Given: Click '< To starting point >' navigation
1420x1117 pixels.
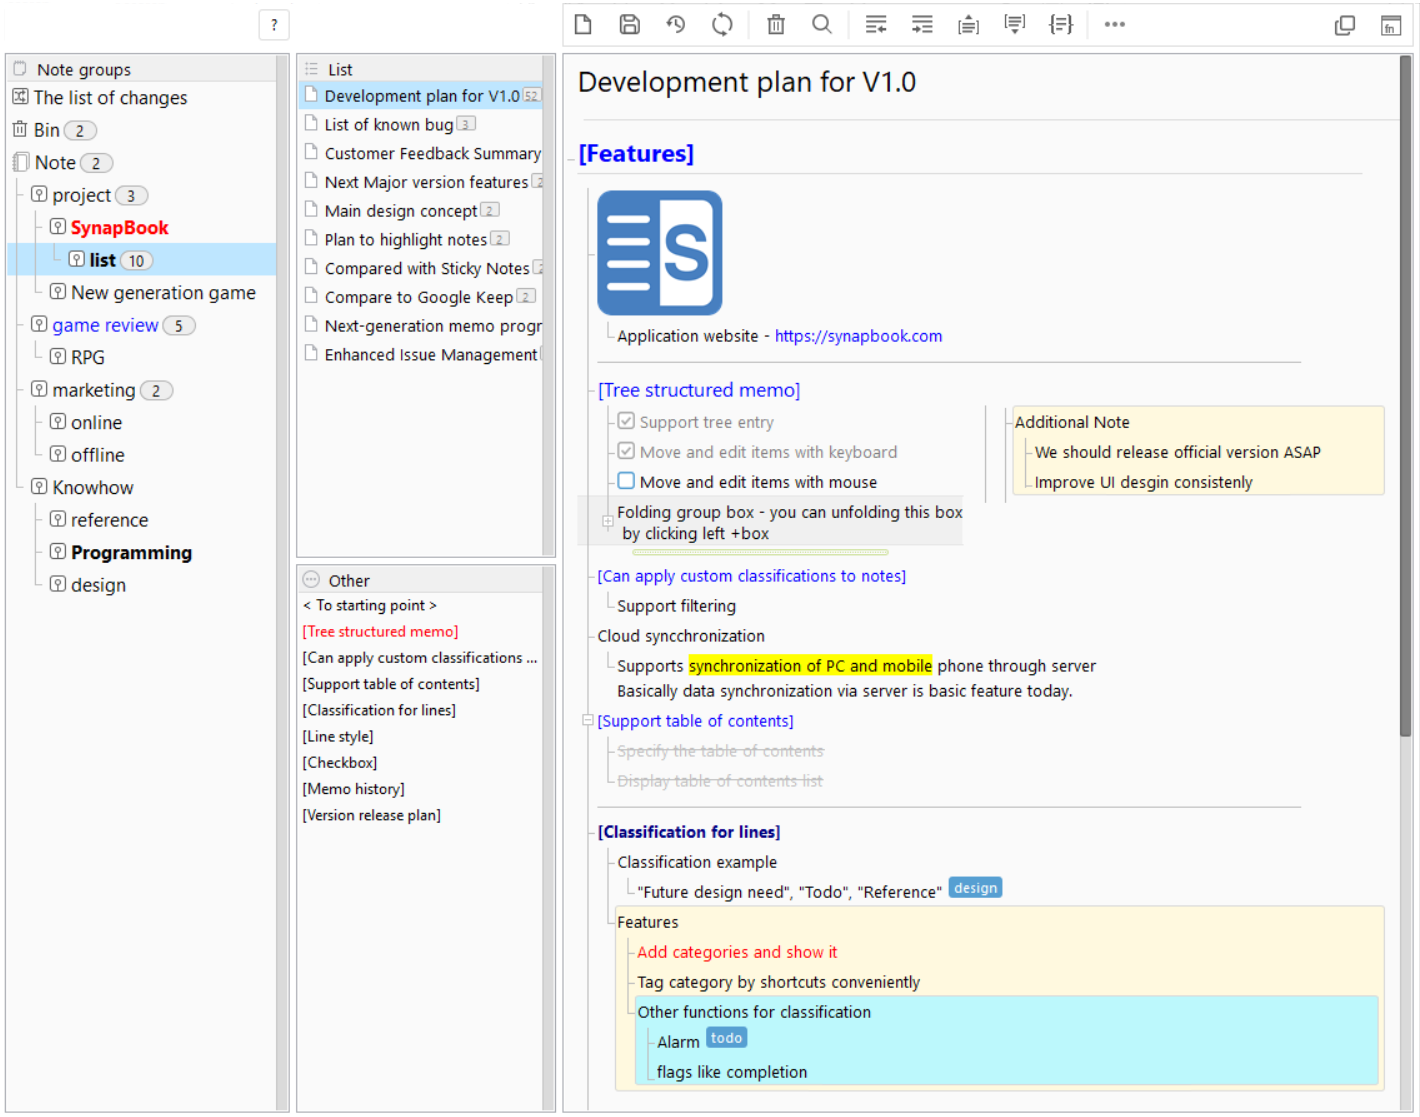Looking at the screenshot, I should coord(370,606).
